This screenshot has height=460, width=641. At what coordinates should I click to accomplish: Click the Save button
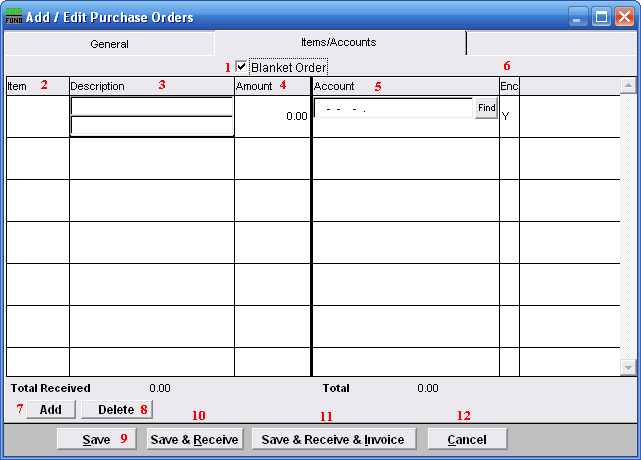(x=96, y=439)
